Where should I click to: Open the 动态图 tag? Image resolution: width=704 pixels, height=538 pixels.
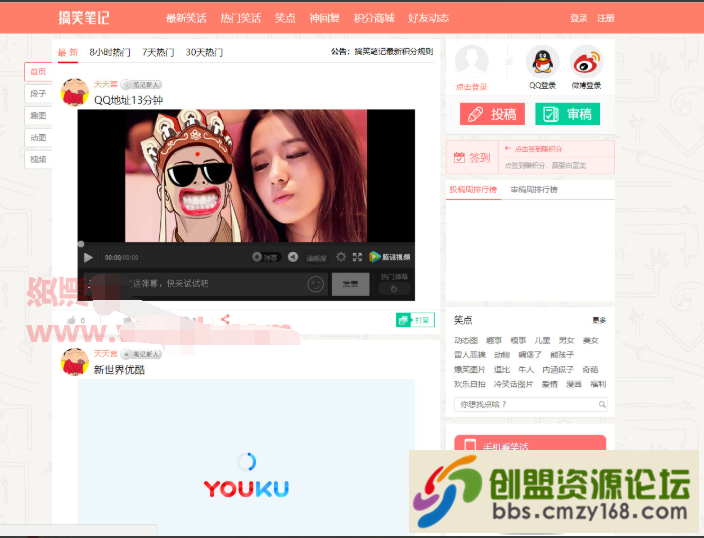(x=466, y=340)
